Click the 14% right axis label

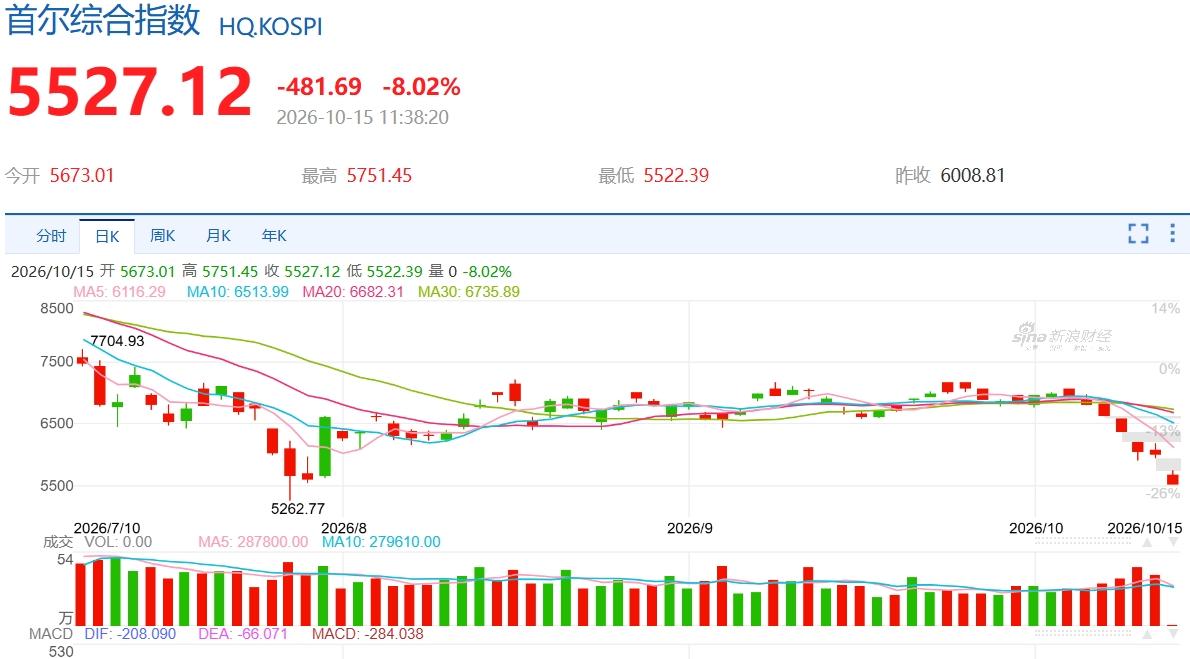(1166, 309)
